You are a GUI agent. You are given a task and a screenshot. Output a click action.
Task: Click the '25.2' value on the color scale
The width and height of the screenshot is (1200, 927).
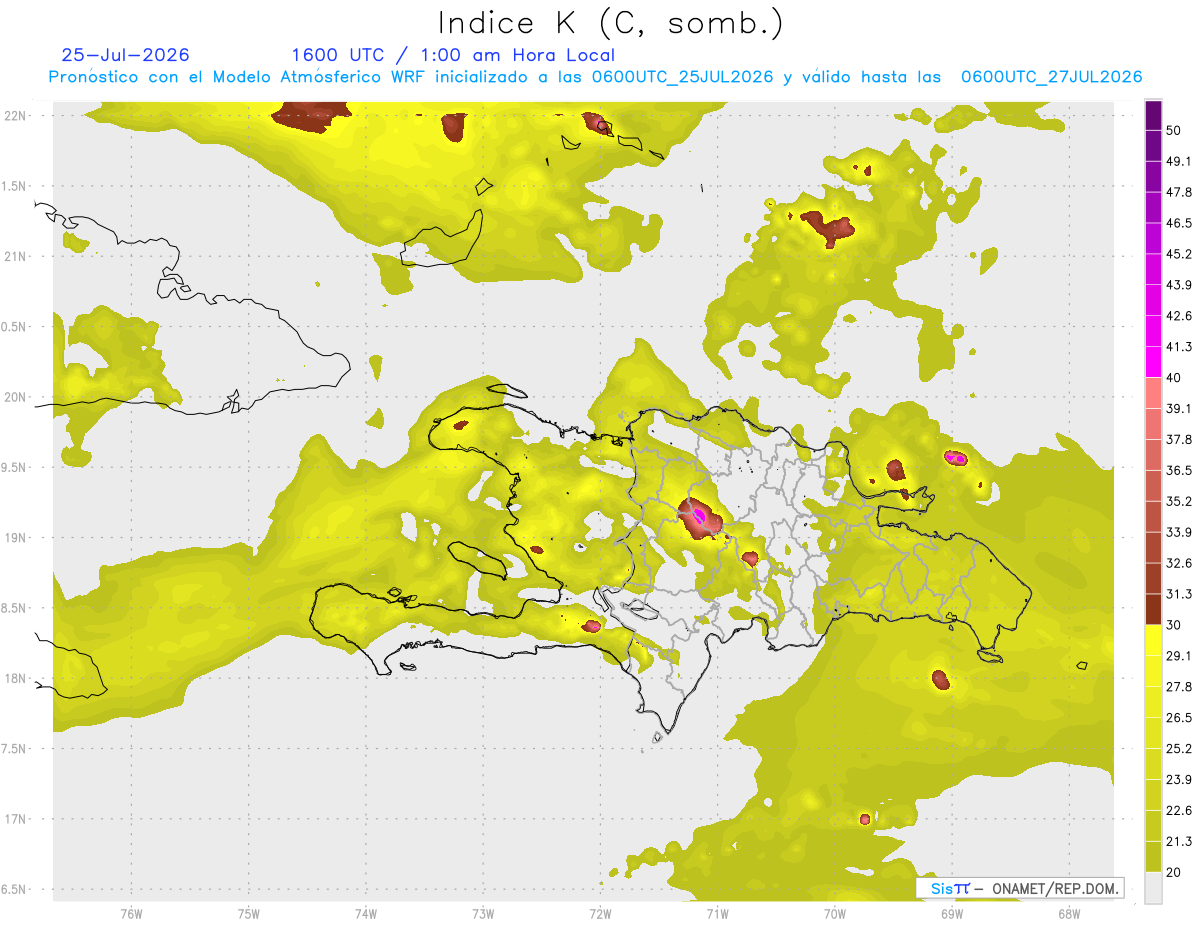coord(1179,748)
